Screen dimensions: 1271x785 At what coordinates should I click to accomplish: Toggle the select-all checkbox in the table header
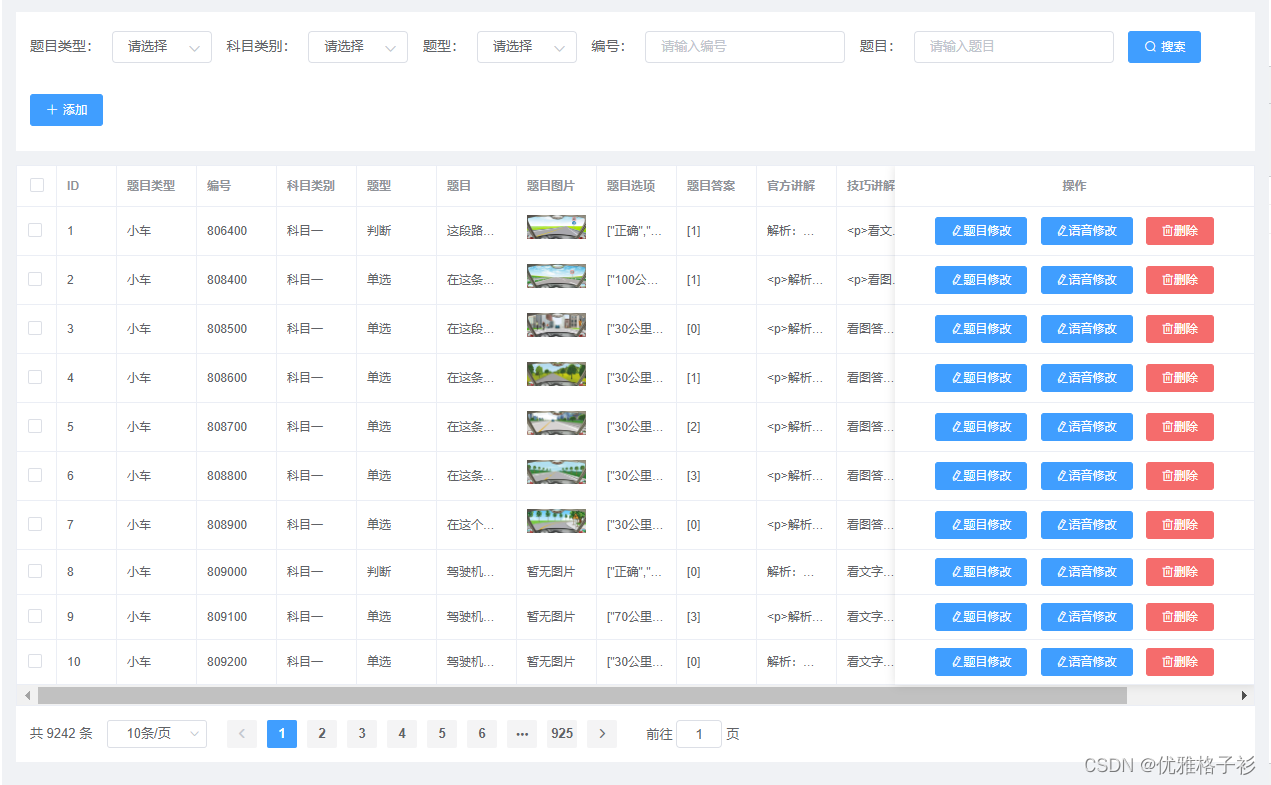tap(36, 185)
